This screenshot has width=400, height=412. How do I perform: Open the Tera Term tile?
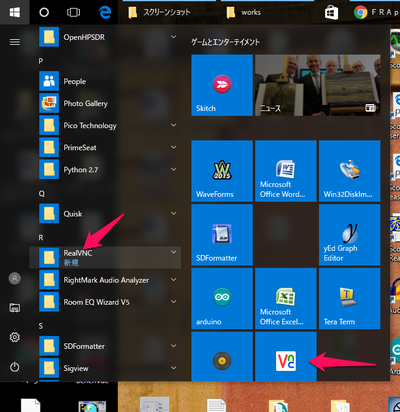(349, 298)
